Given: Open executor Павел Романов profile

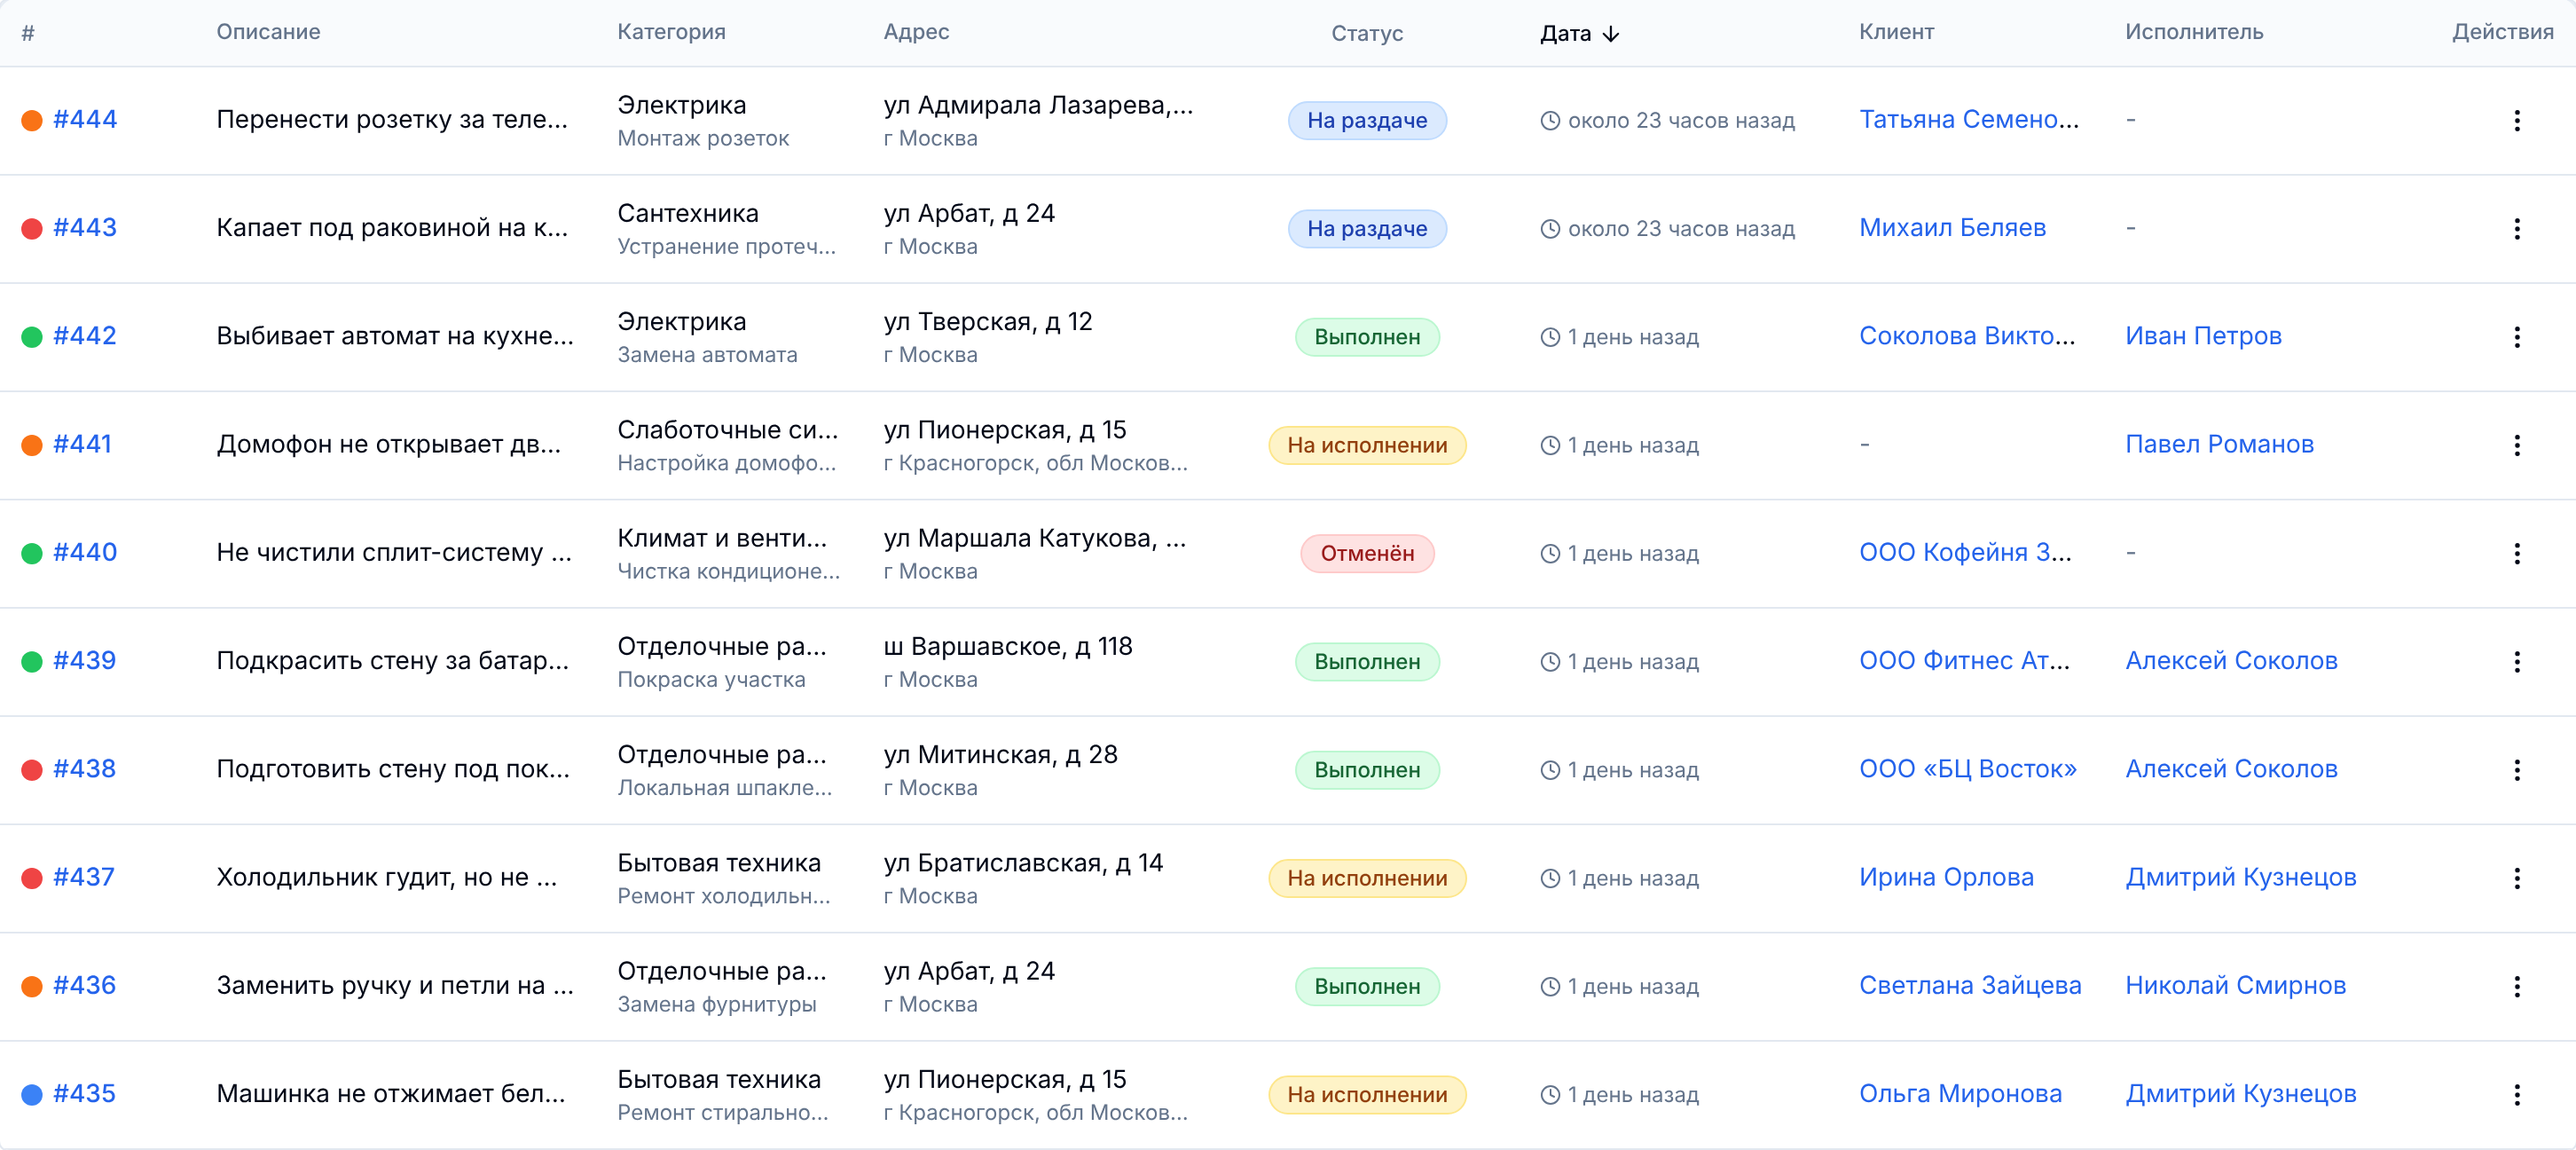Looking at the screenshot, I should coord(2219,443).
